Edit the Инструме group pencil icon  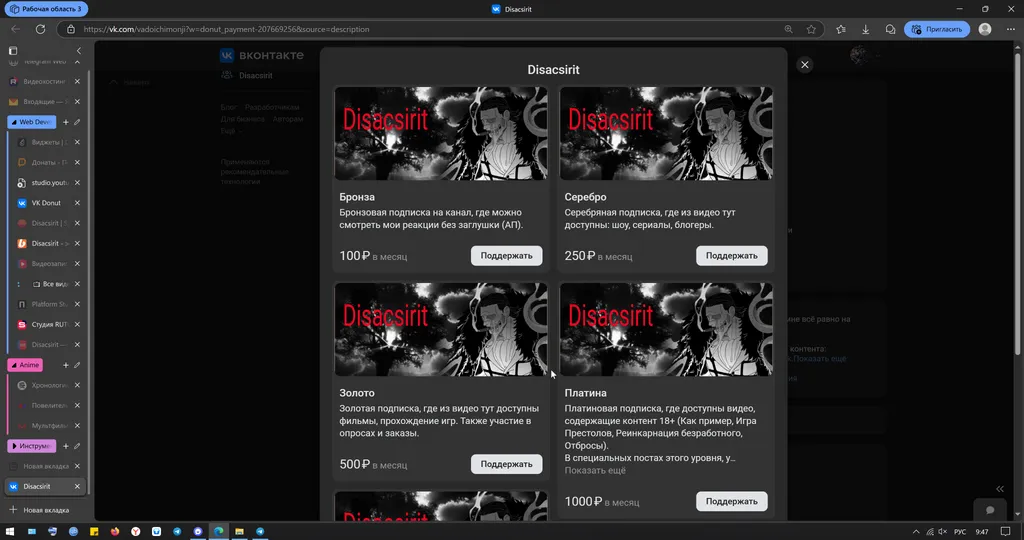77,446
